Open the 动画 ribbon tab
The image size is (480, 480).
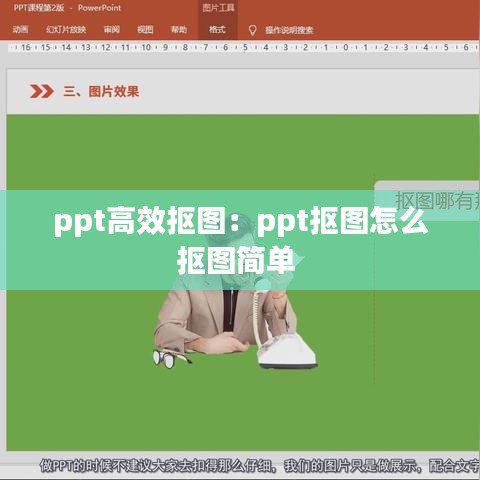point(20,30)
